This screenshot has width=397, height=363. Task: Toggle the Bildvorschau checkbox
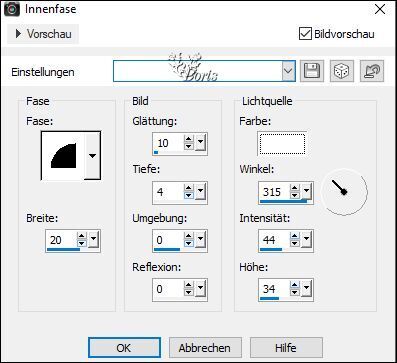point(305,34)
